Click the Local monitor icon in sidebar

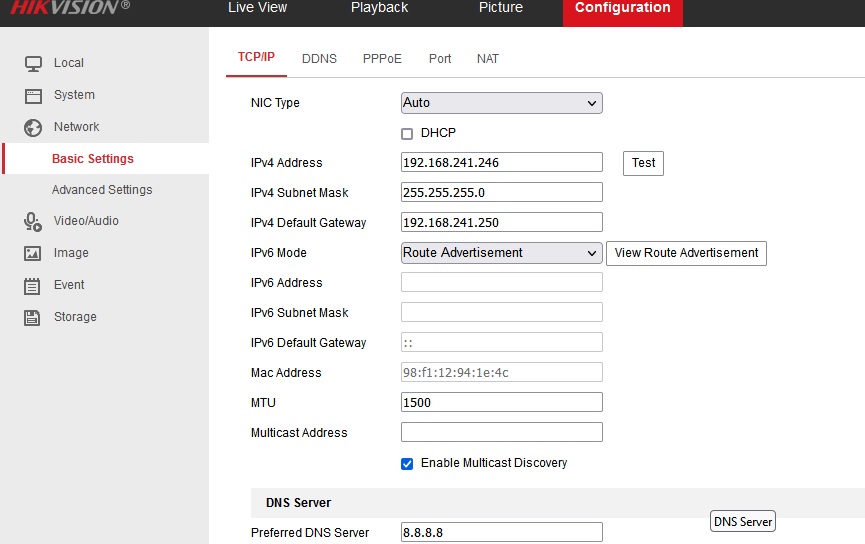(x=33, y=63)
